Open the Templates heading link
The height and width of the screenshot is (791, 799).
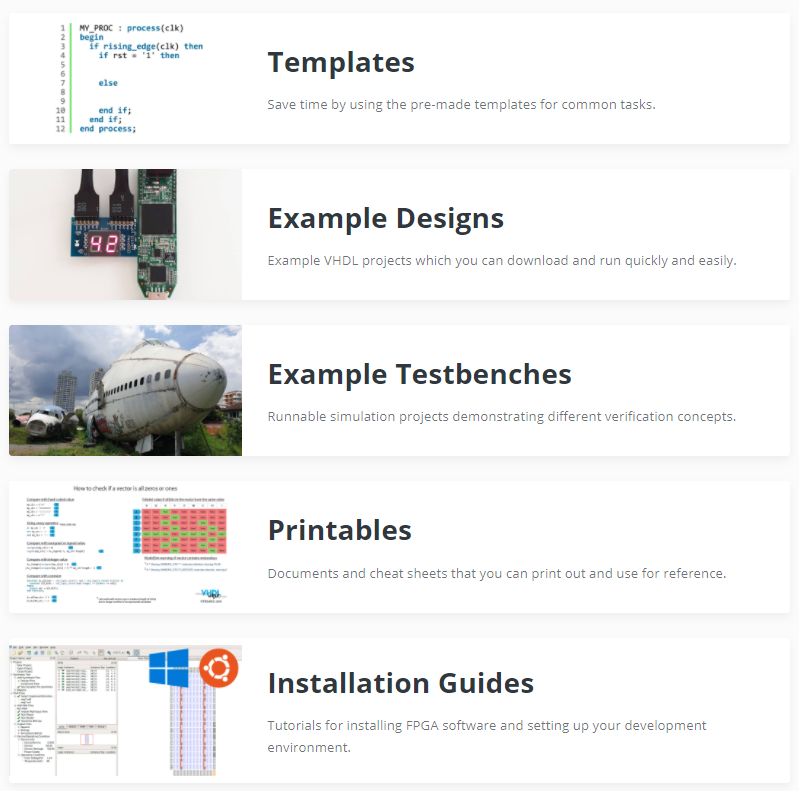pyautogui.click(x=341, y=62)
